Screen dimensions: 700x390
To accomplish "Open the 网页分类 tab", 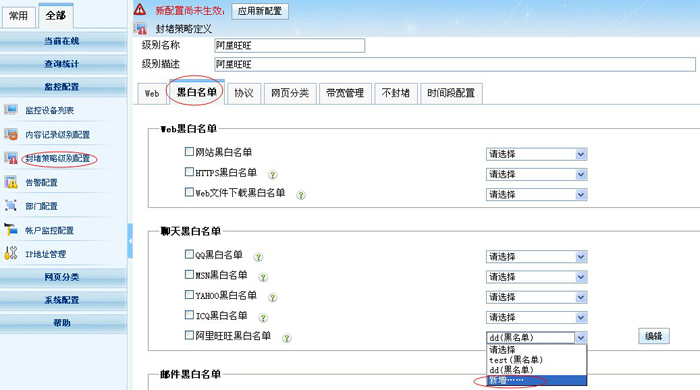I will coord(290,93).
